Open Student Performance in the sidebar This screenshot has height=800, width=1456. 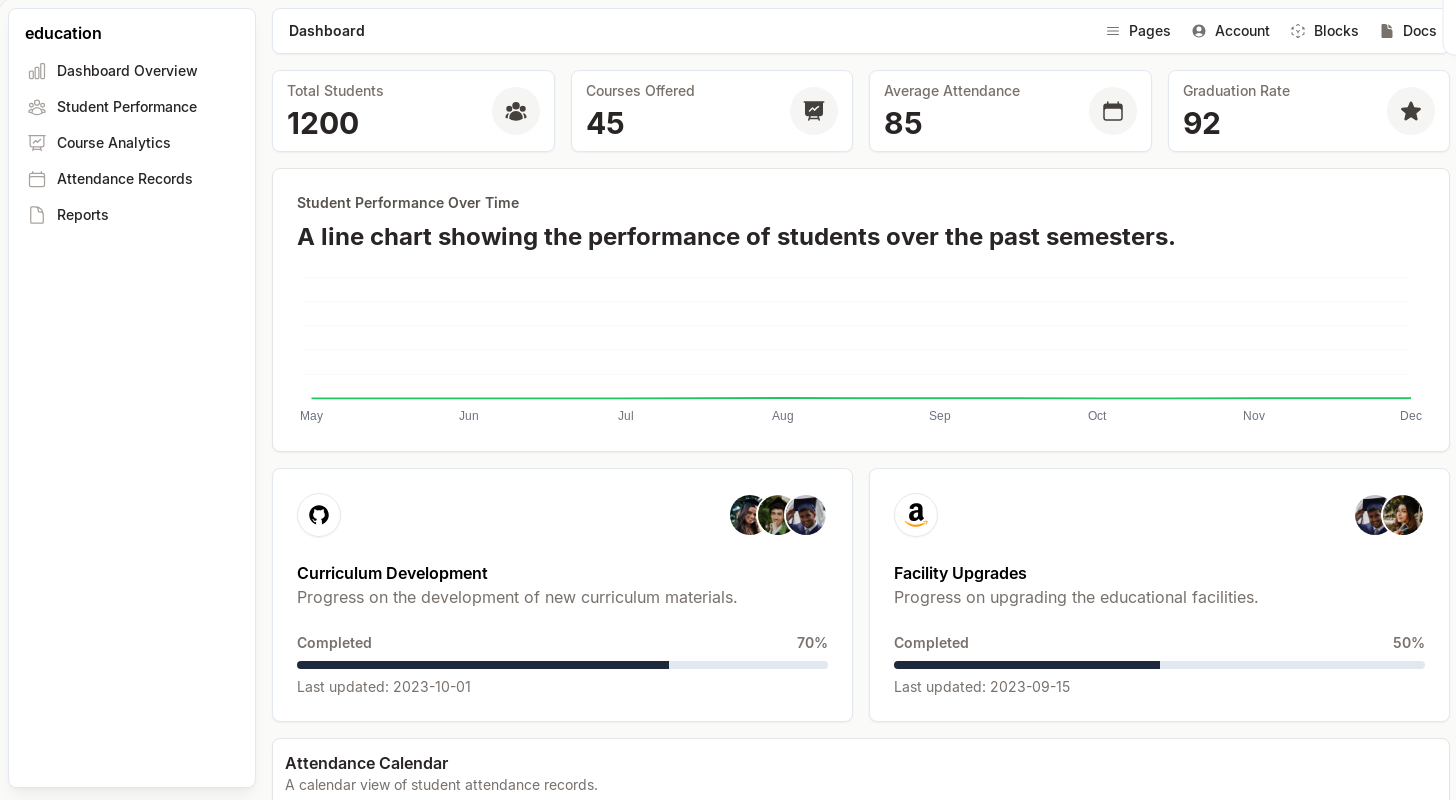point(127,107)
